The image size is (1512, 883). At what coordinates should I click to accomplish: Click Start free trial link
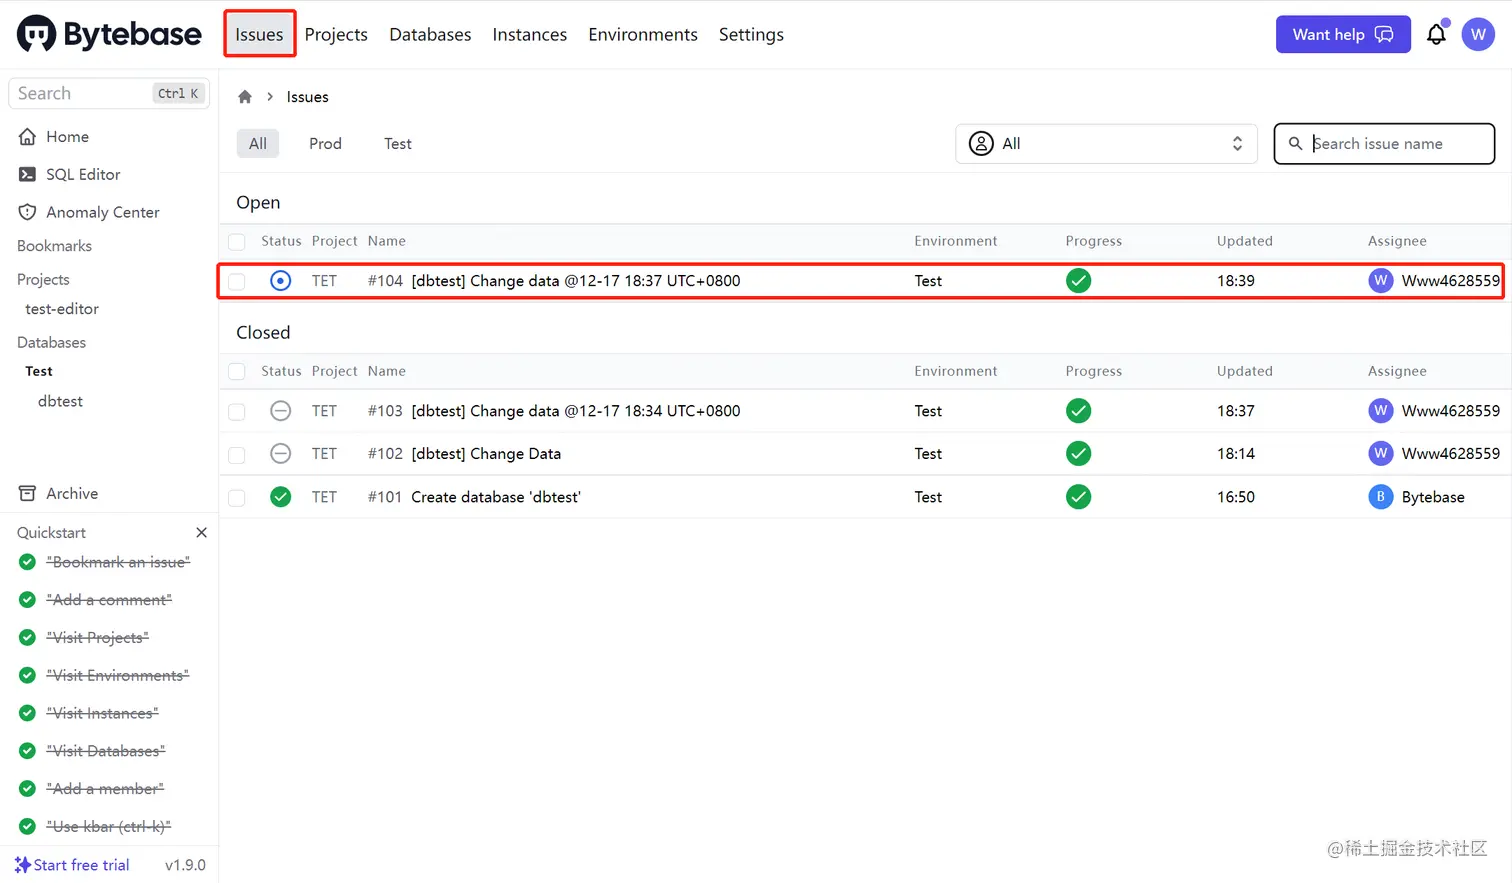coord(81,865)
